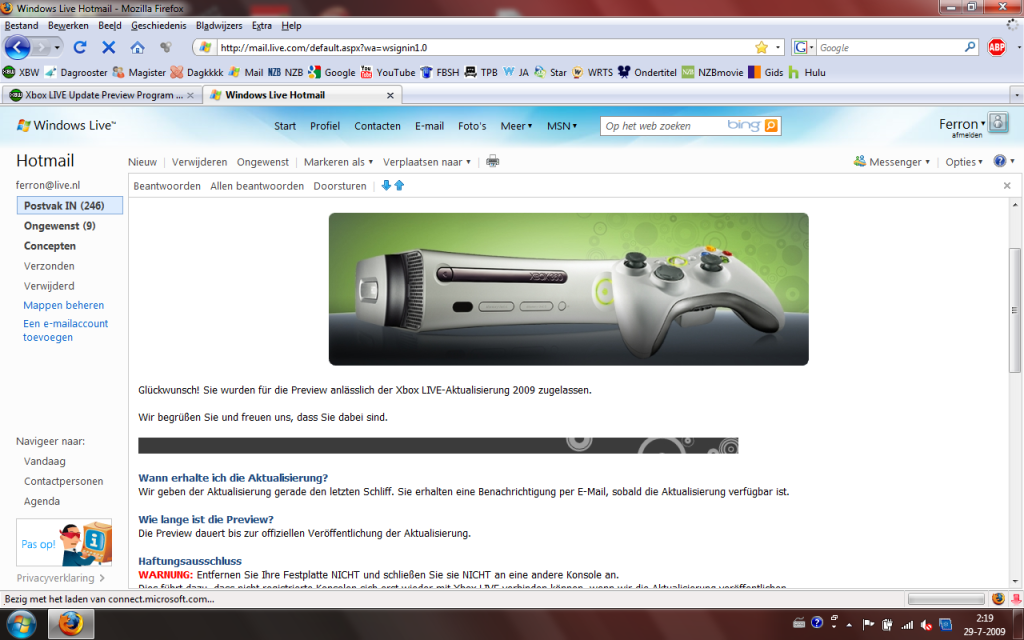The image size is (1024, 640).
Task: Open the Bewerken menu
Action: pos(68,25)
